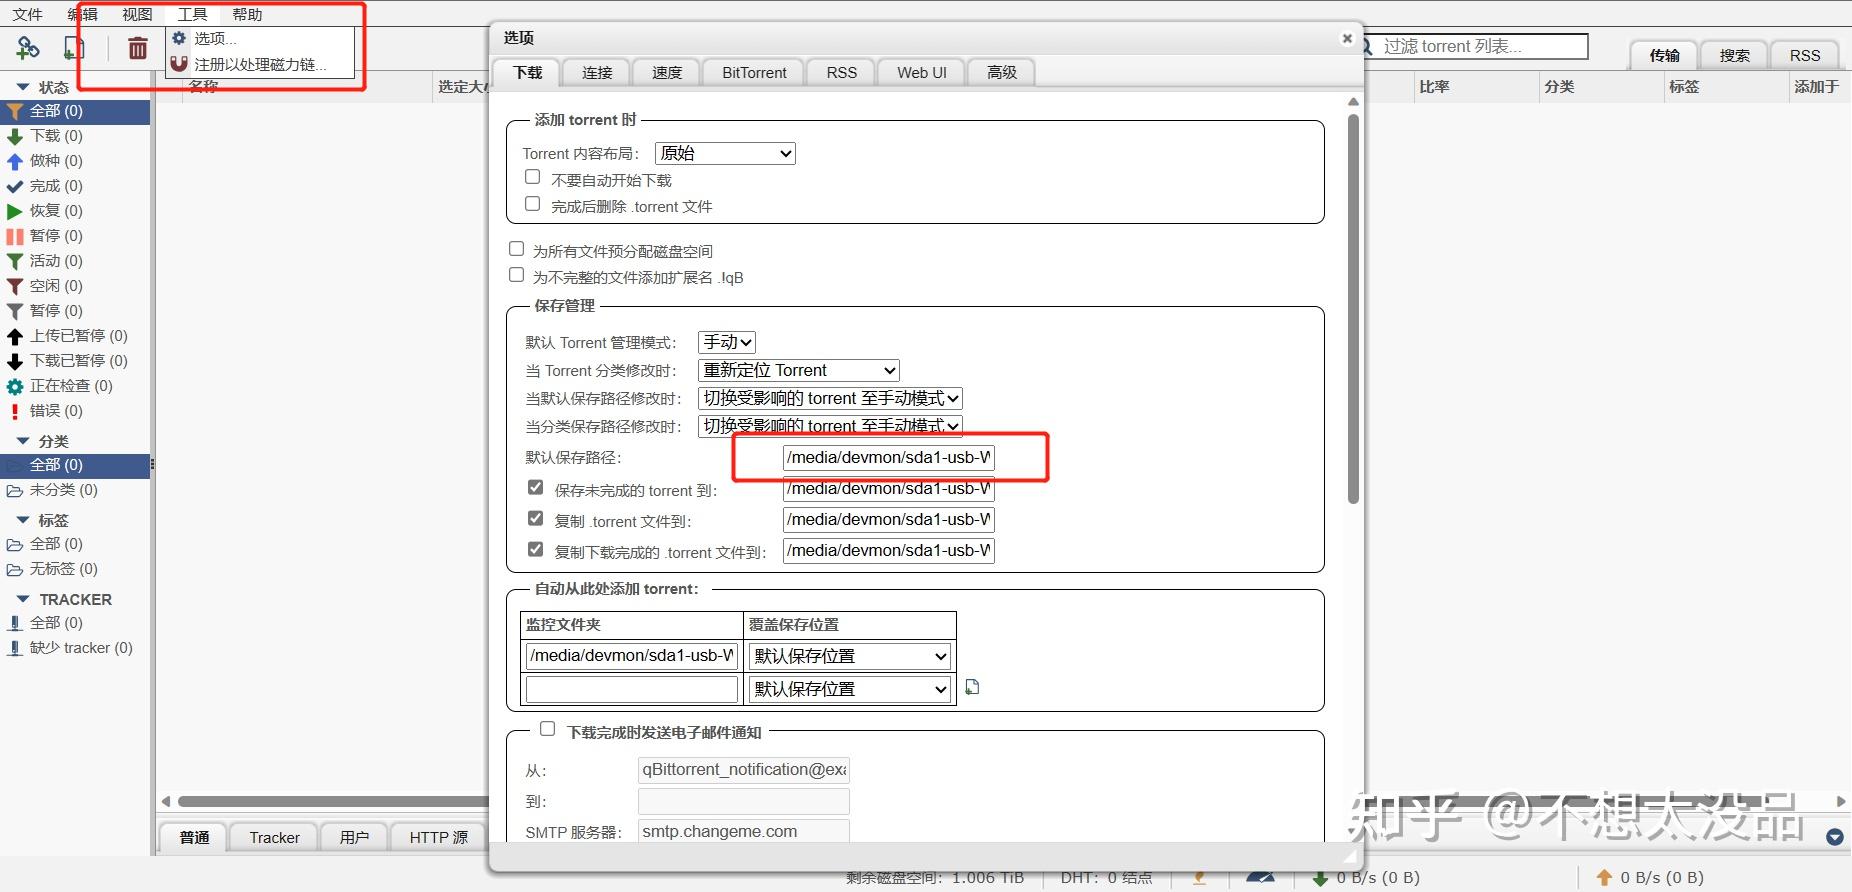Screen dimensions: 1852x892
Task: Click the add watched folder icon
Action: (972, 687)
